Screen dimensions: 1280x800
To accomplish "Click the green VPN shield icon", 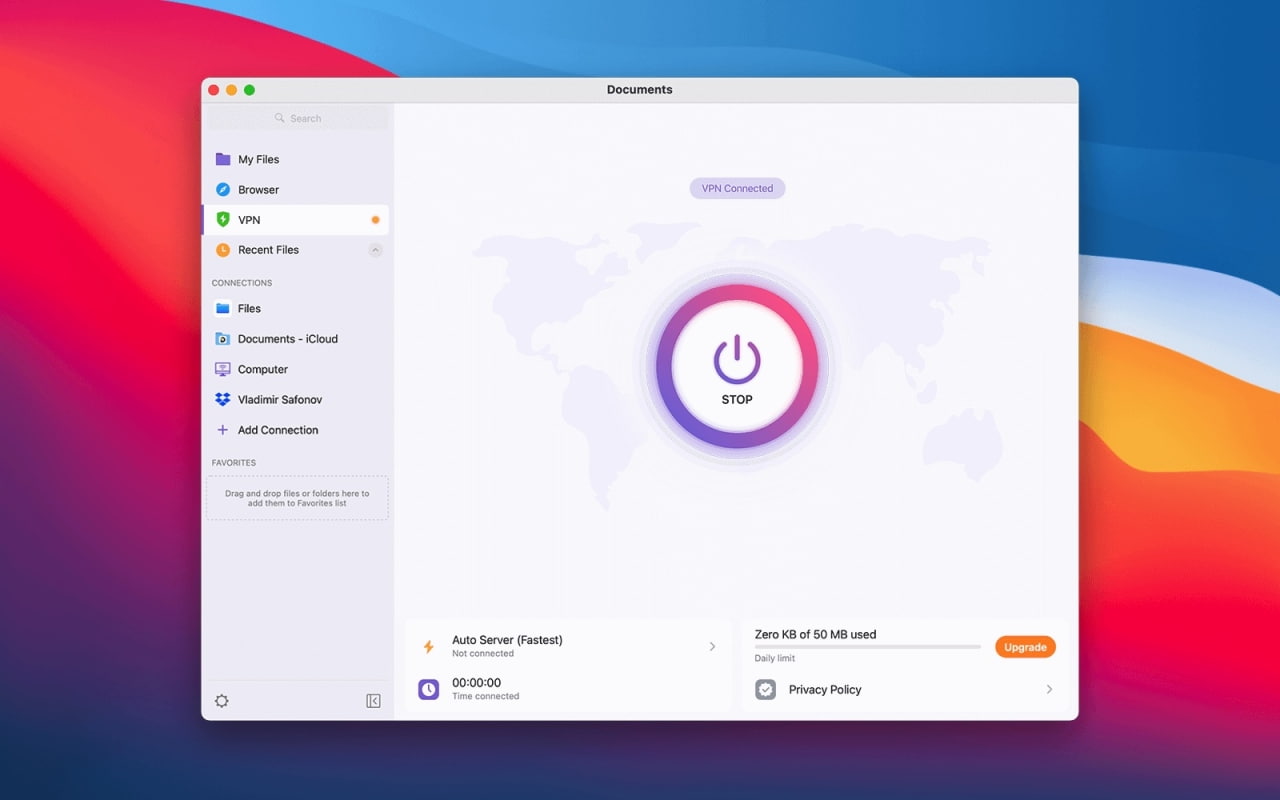I will [223, 219].
